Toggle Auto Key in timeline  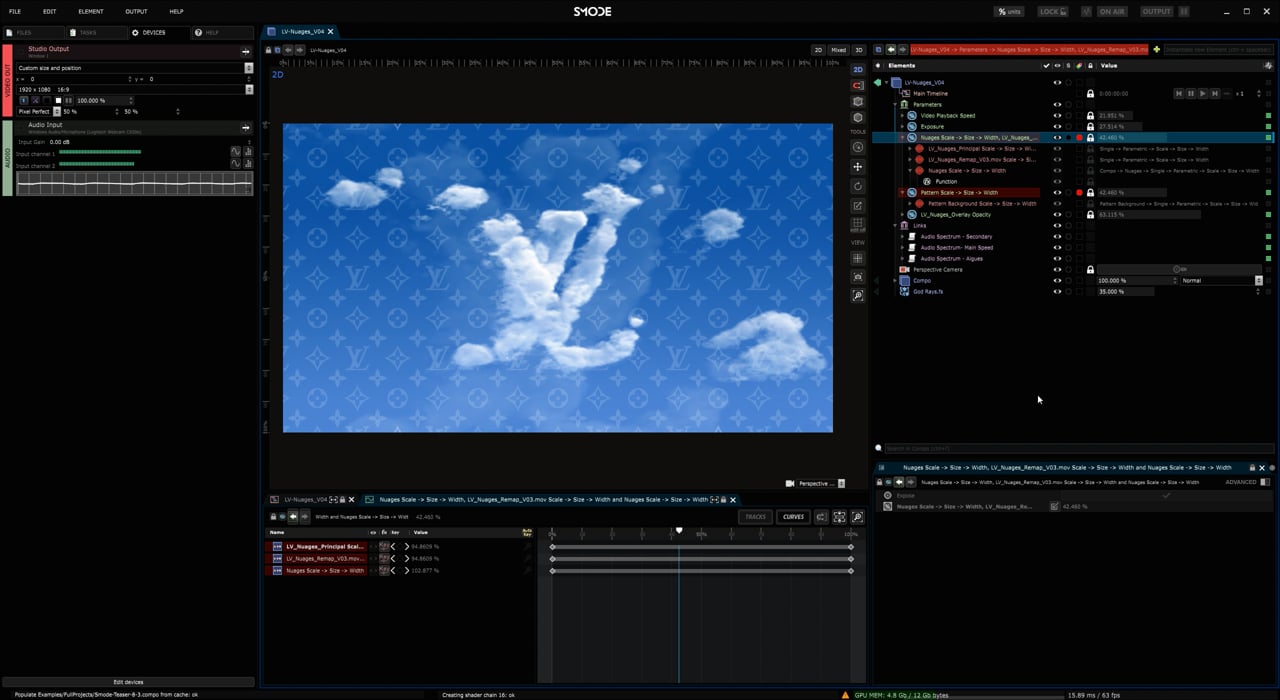(527, 532)
